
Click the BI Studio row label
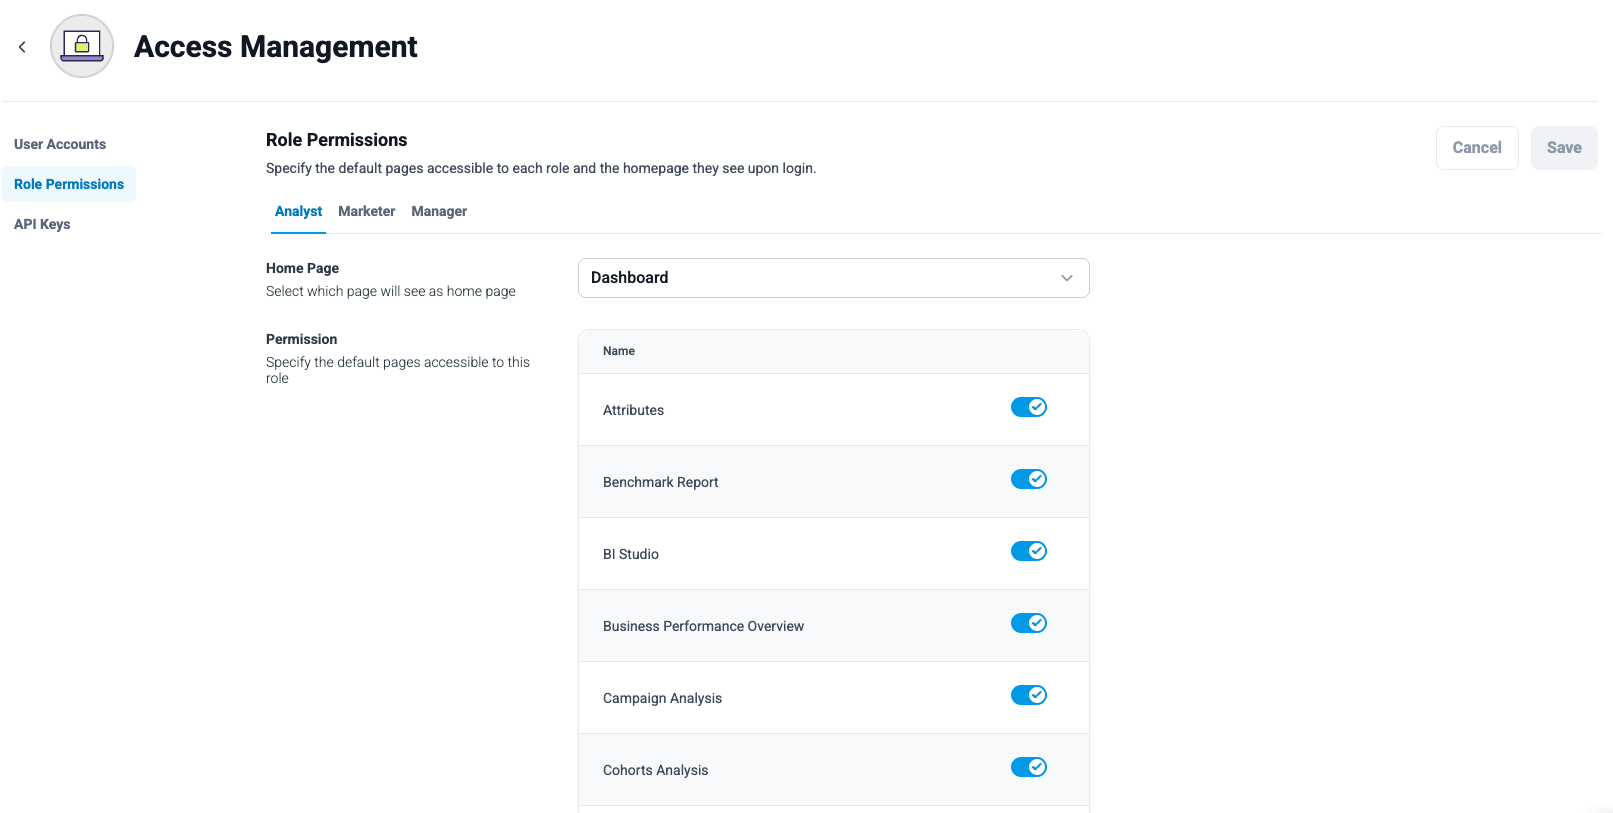(631, 554)
